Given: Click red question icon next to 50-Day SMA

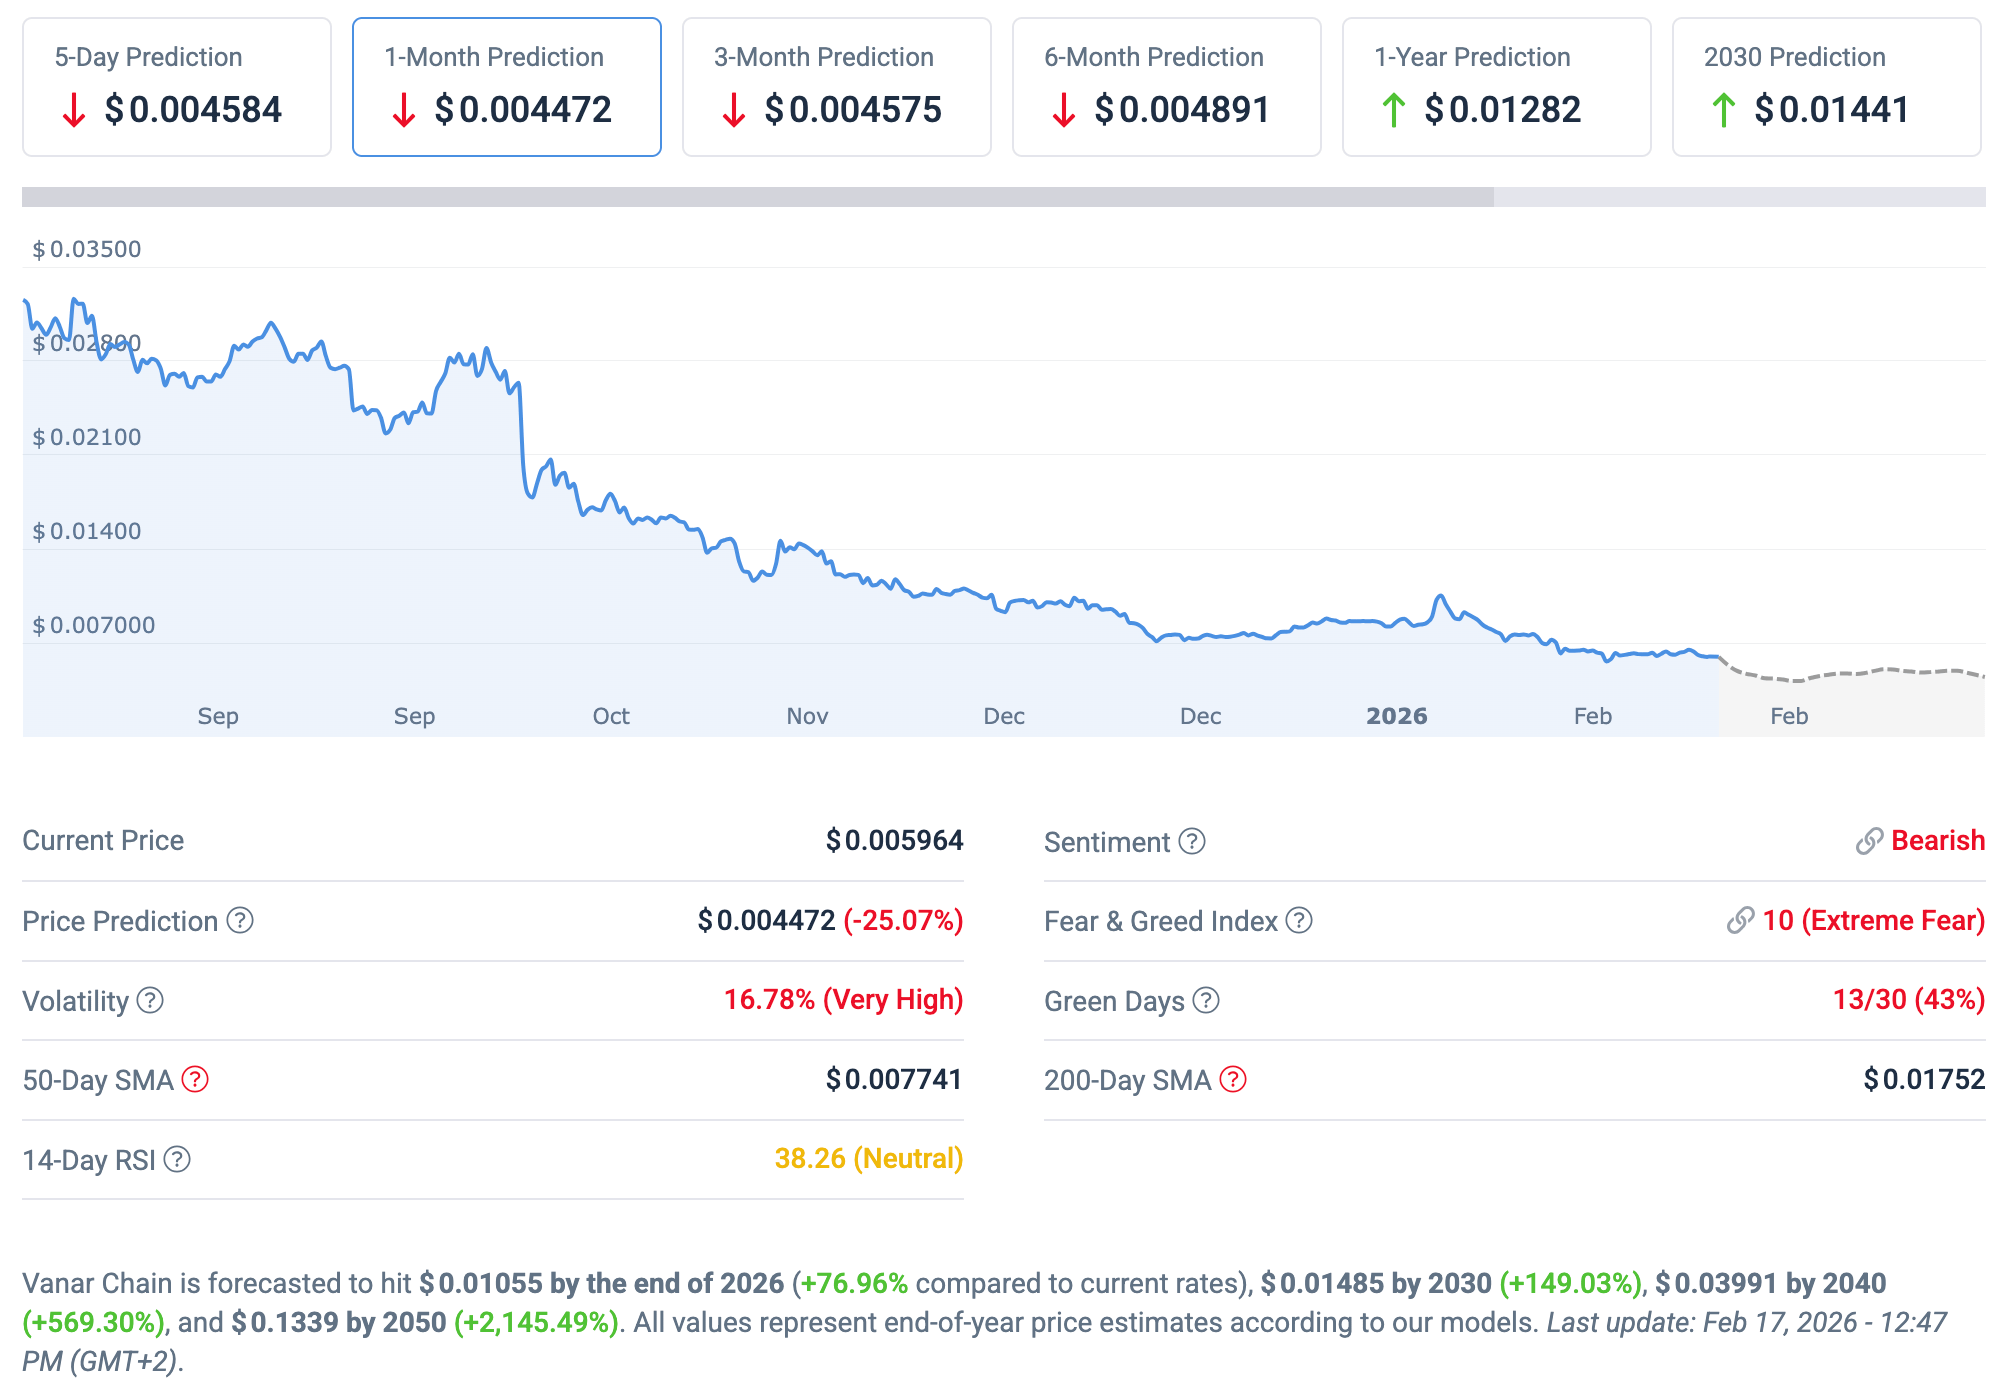Looking at the screenshot, I should tap(195, 1079).
